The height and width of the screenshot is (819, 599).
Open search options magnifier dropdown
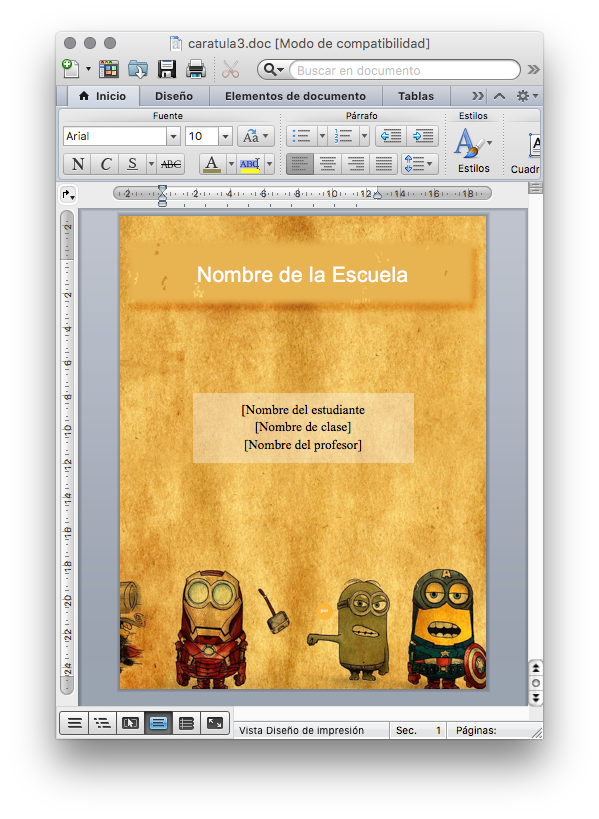[x=274, y=69]
